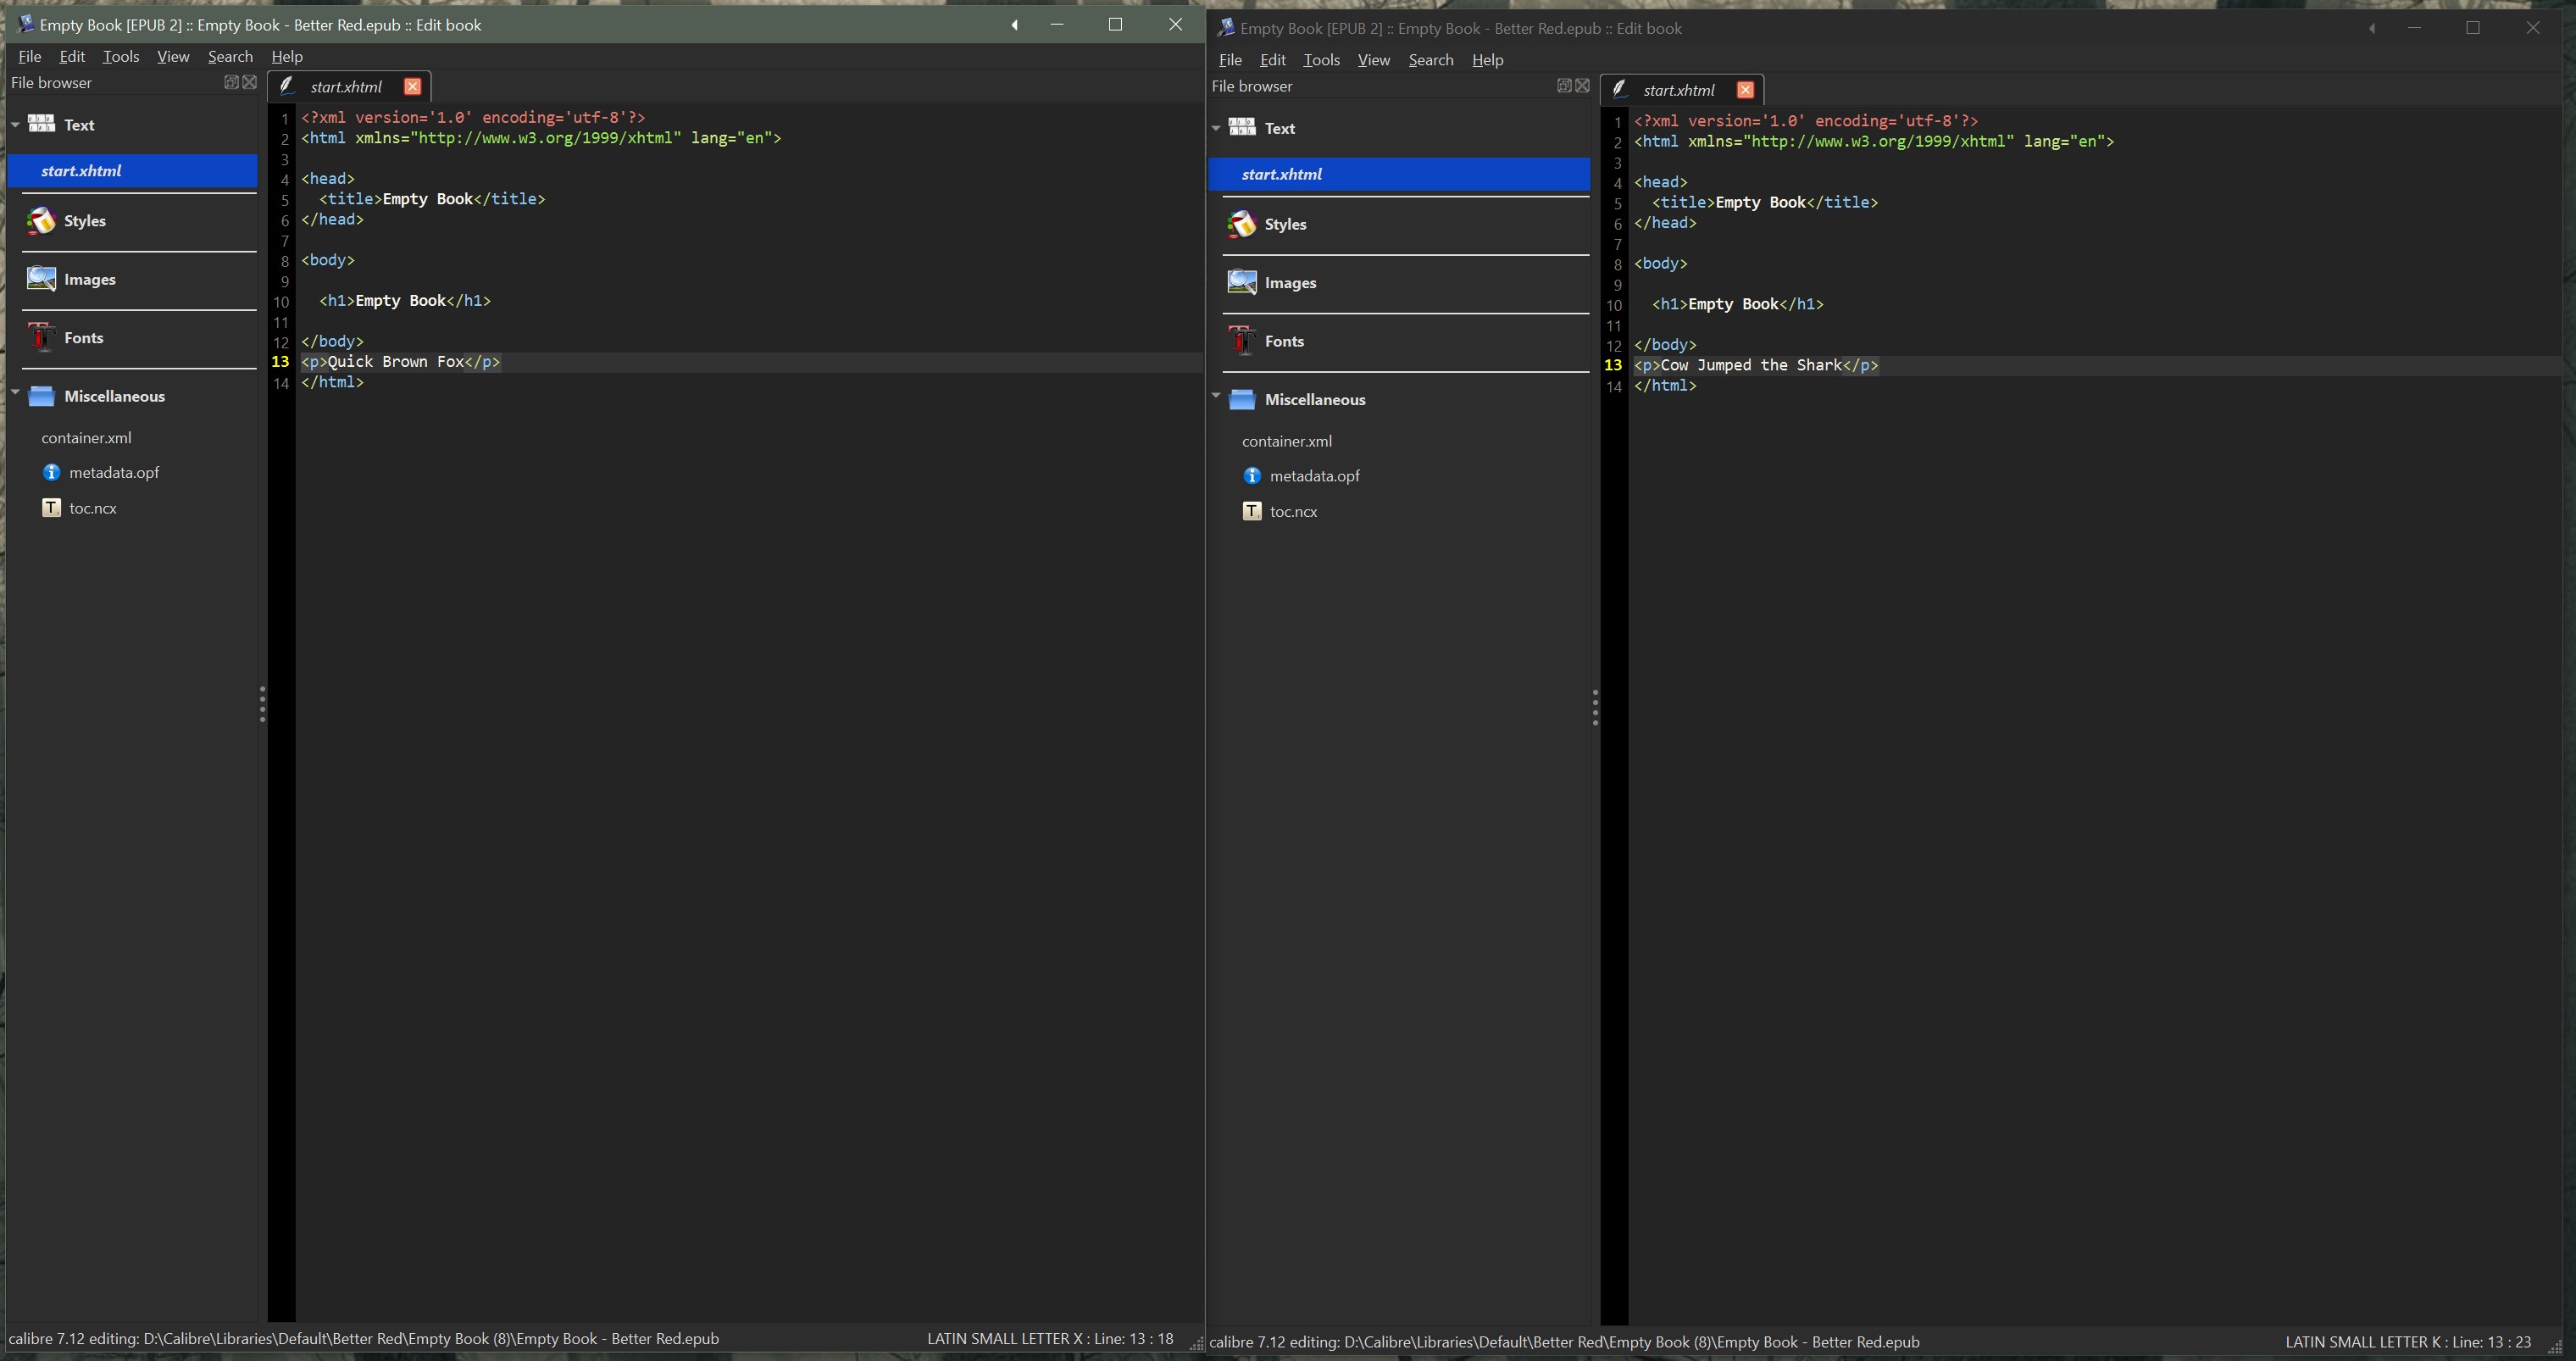Click the Styles category icon in left window
This screenshot has height=1361, width=2576.
coord(41,221)
